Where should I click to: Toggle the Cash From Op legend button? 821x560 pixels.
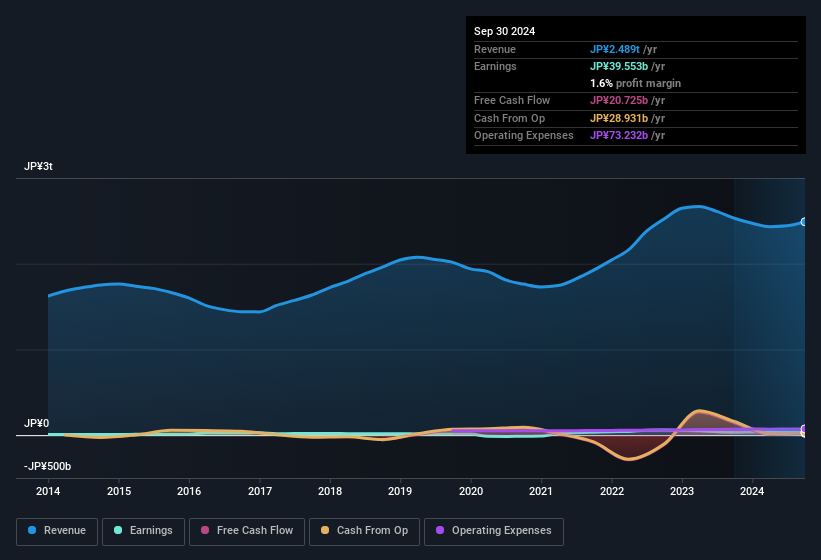click(364, 531)
